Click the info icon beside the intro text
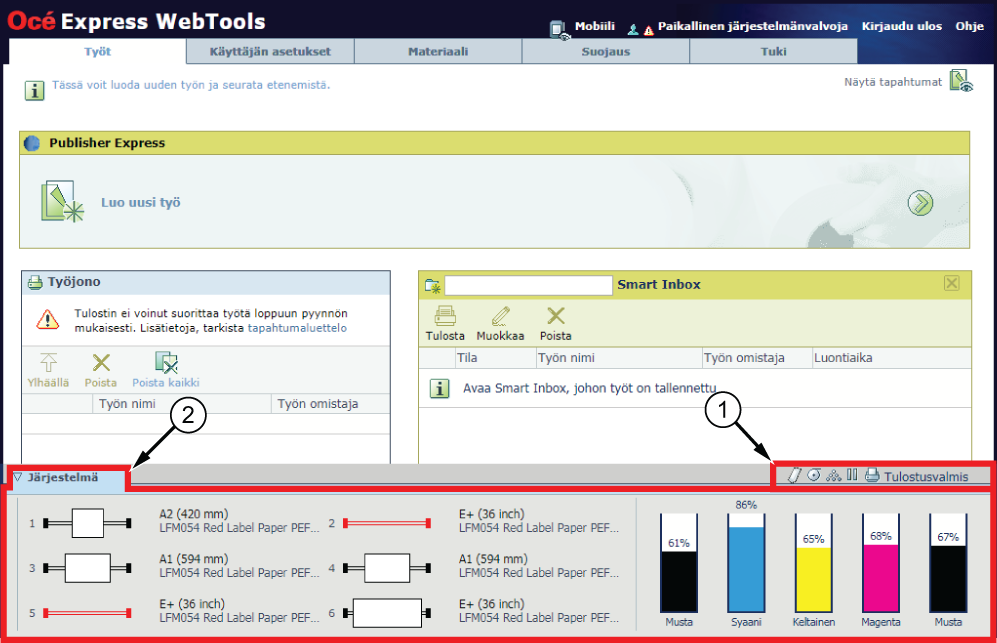The width and height of the screenshot is (997, 643). 34,90
